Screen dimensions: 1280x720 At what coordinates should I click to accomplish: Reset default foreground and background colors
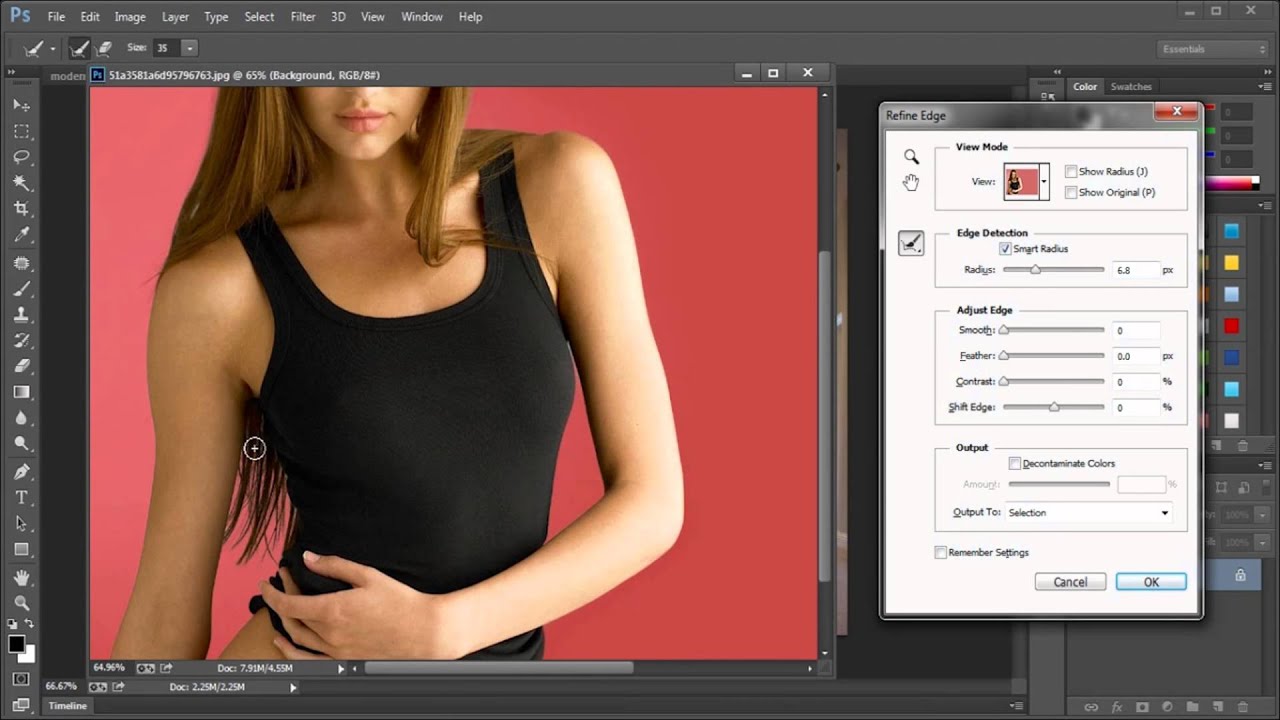[12, 624]
